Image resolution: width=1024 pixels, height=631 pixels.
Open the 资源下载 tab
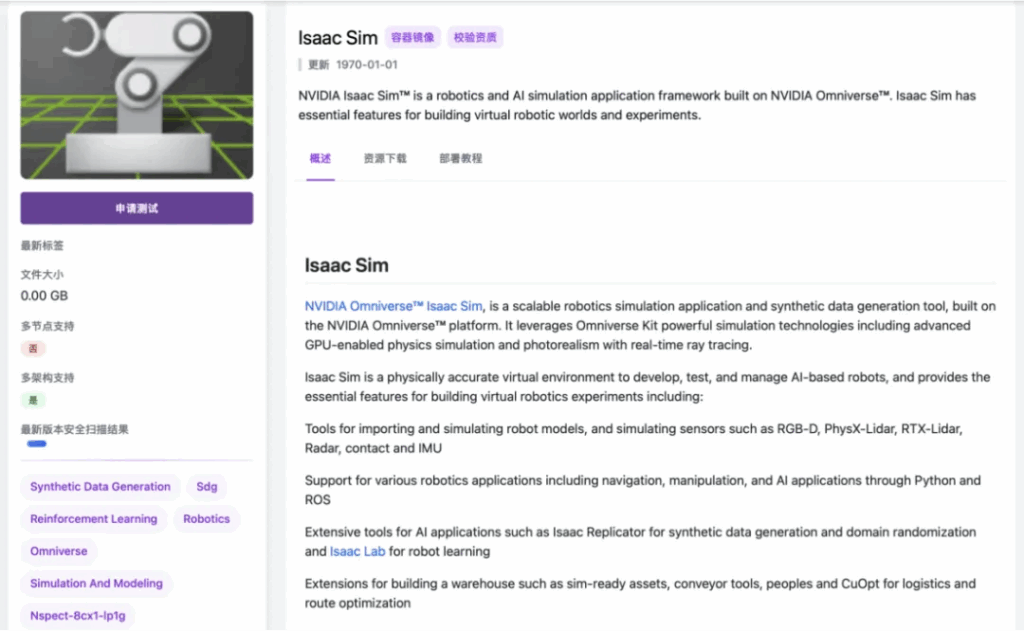pyautogui.click(x=385, y=159)
